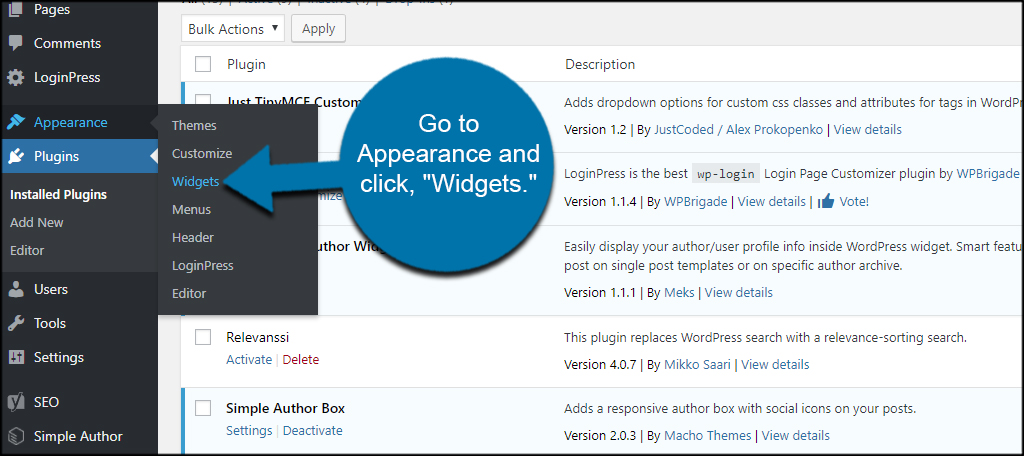Open Widgets in Appearance submenu
Screen dimensions: 1024x456
[195, 182]
